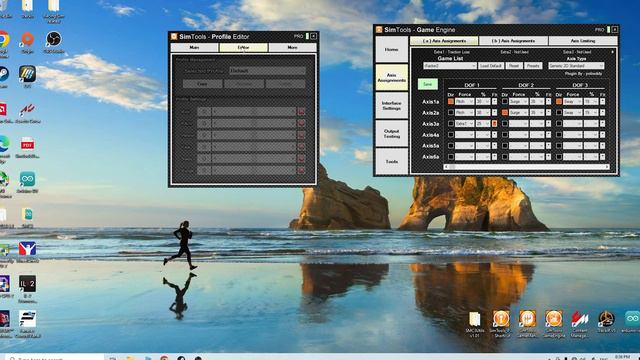This screenshot has height=360, width=640.
Task: Open Chrome browser desktop shortcut
Action: (4, 40)
